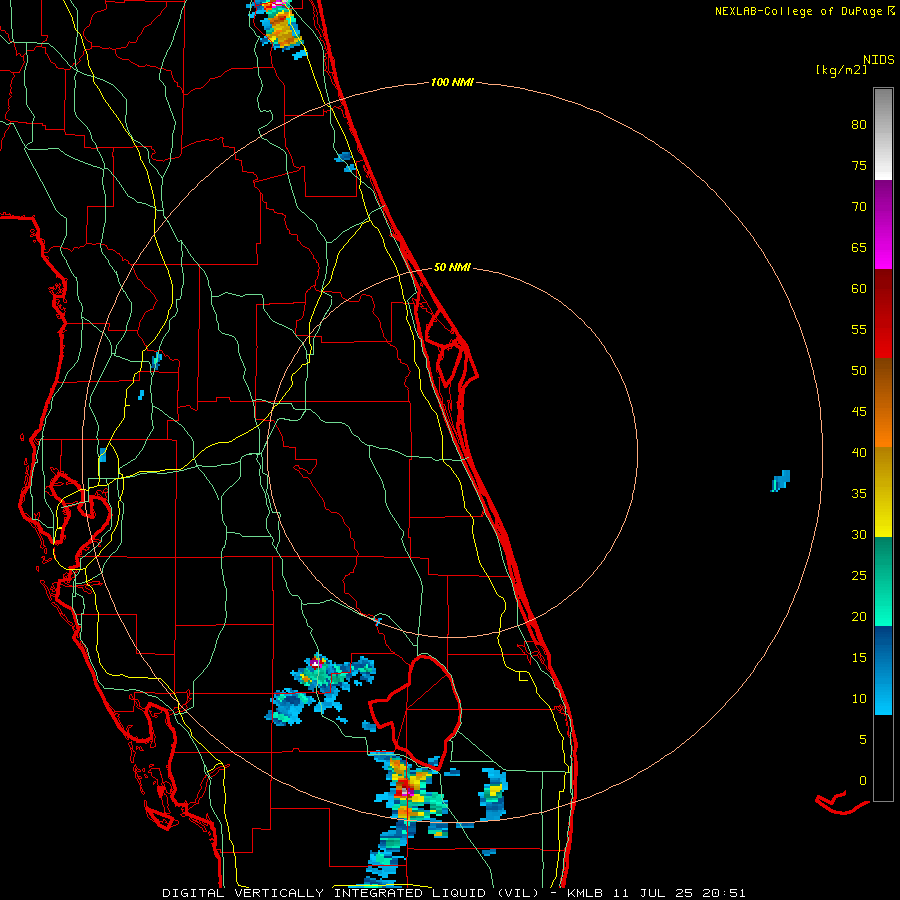Viewport: 900px width, 900px height.
Task: Select the 0 value on the scale
Action: point(863,781)
